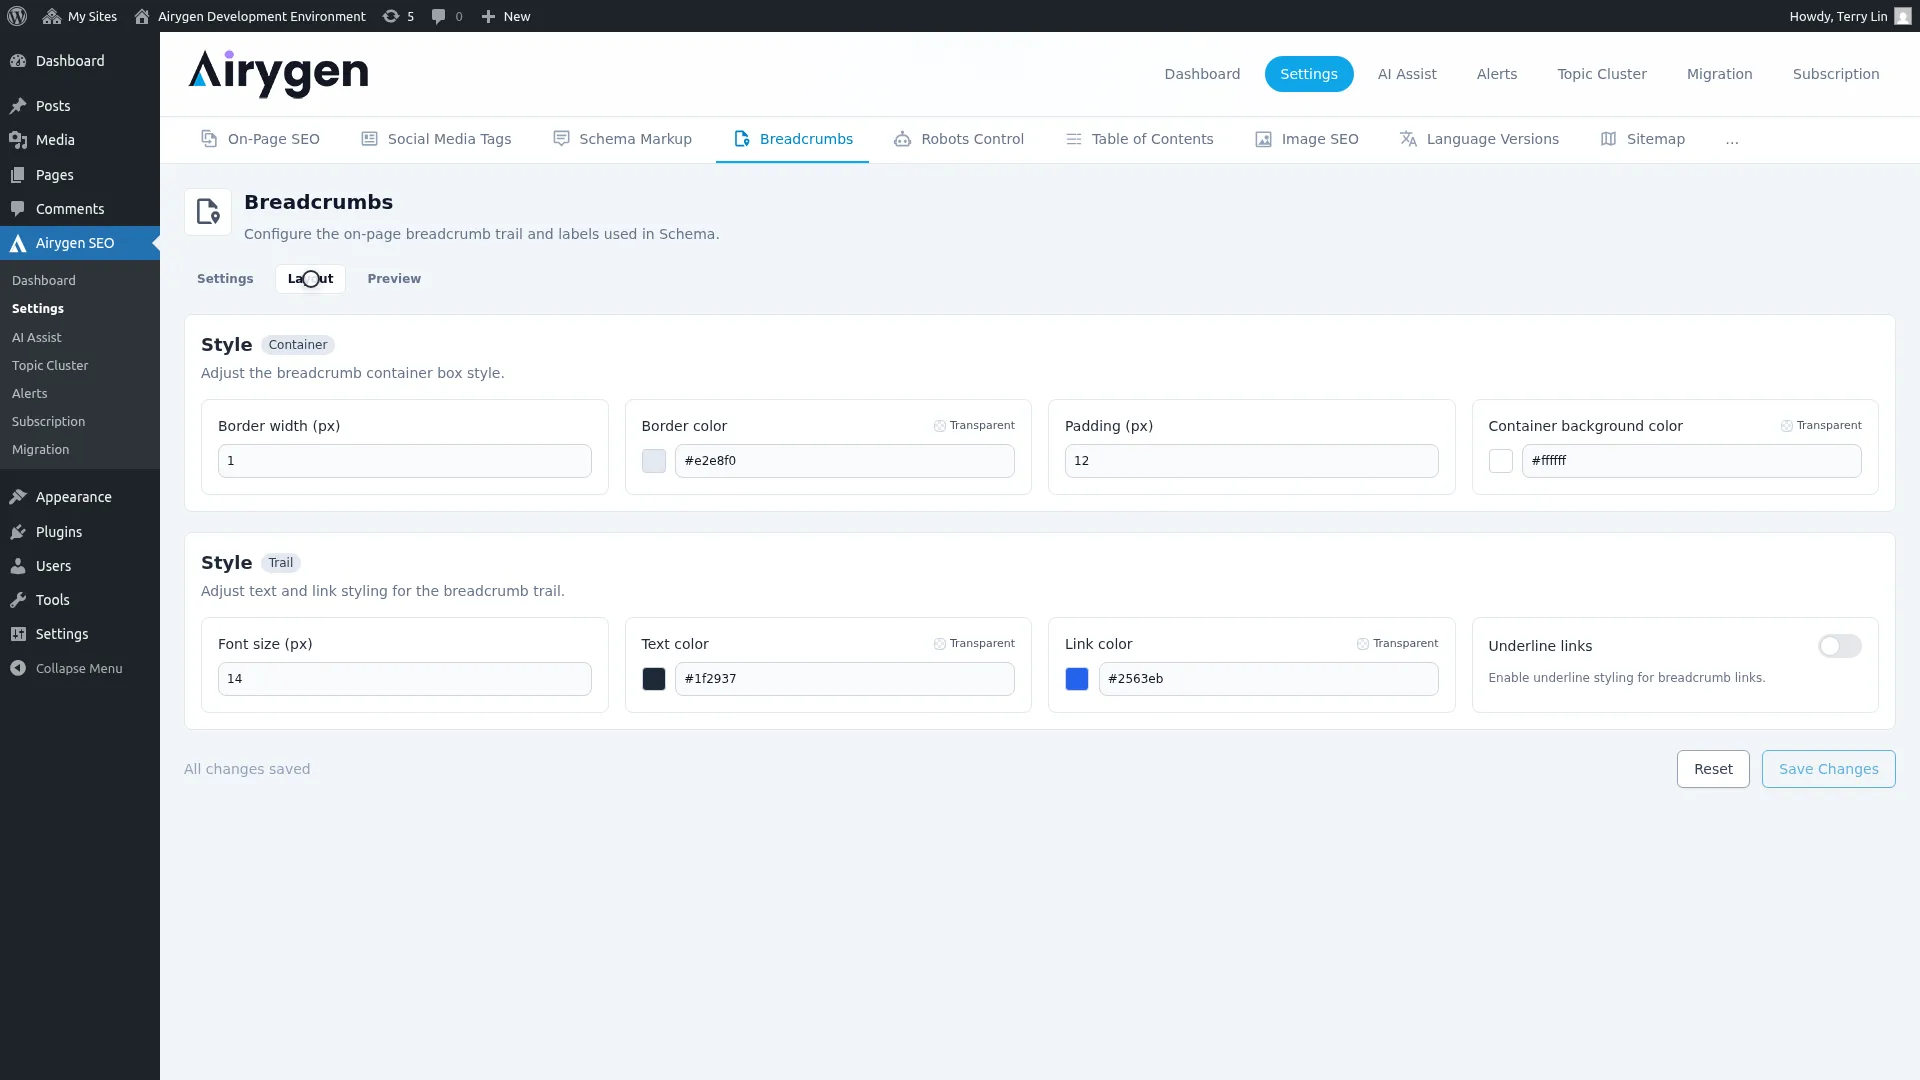Click the On-Page SEO tab icon
1920x1080 pixels.
pyautogui.click(x=209, y=139)
